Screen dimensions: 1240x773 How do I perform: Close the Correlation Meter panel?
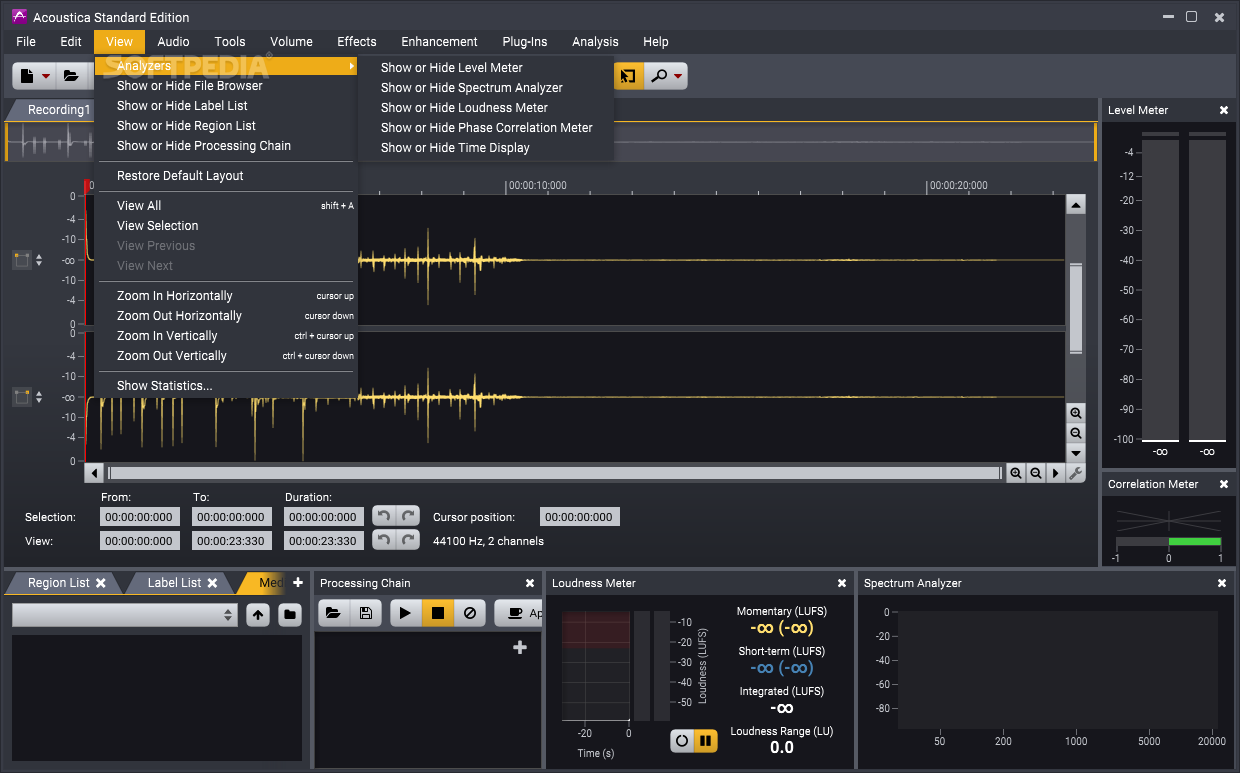1223,484
